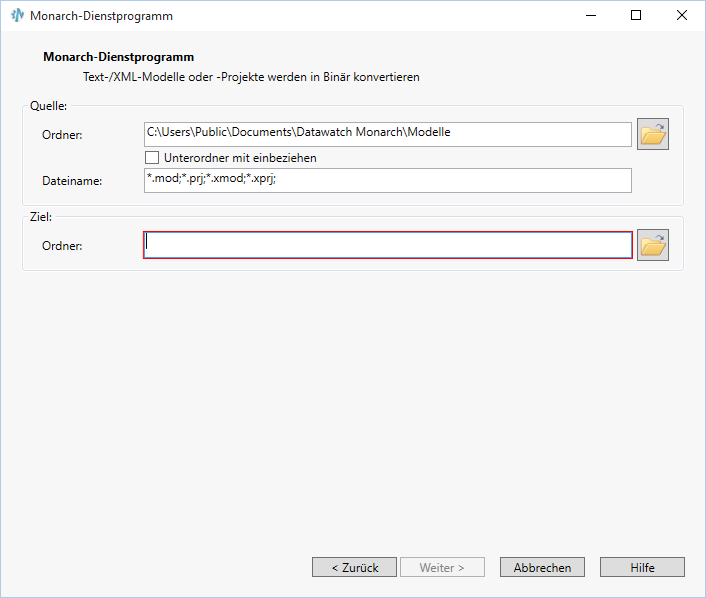Go back with the '< Zurück' button
The height and width of the screenshot is (598, 706).
tap(354, 567)
